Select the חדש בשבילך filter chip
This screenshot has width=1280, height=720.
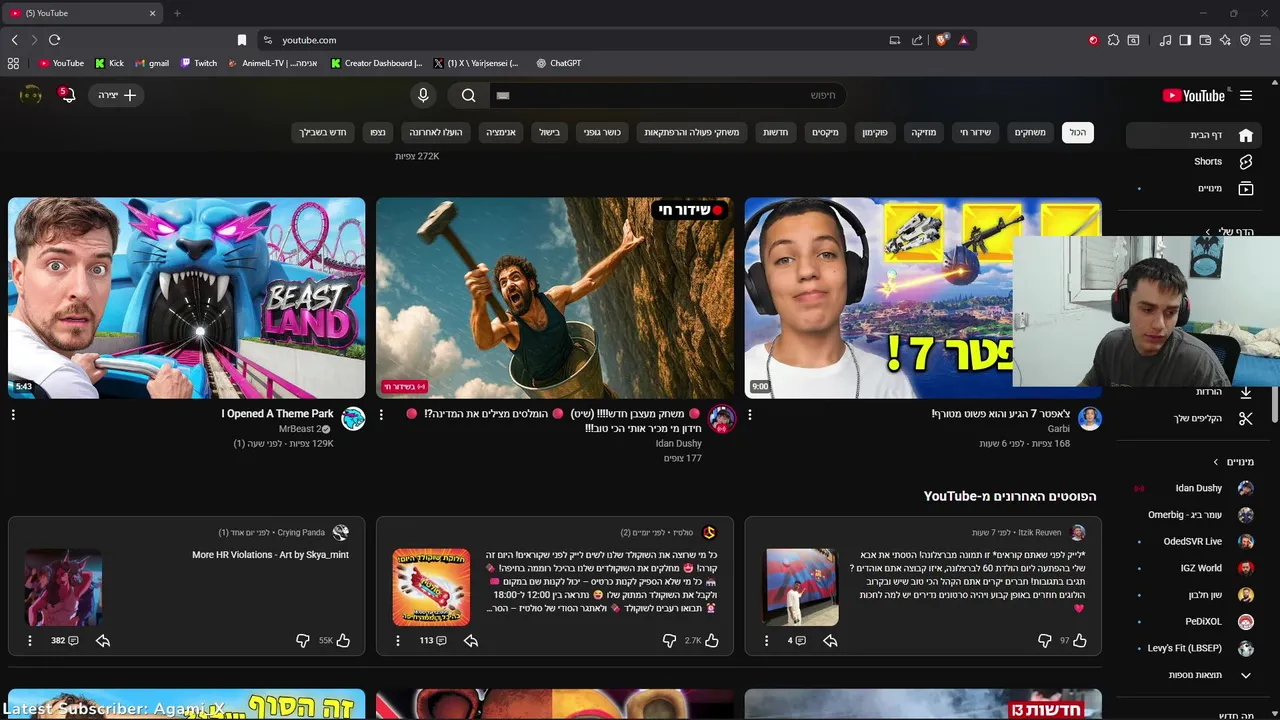pyautogui.click(x=323, y=132)
